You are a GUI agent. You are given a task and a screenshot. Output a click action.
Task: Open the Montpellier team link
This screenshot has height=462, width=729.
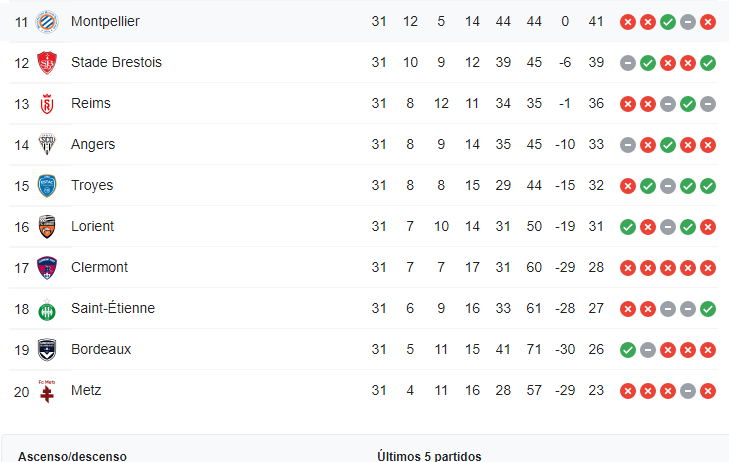[x=105, y=21]
